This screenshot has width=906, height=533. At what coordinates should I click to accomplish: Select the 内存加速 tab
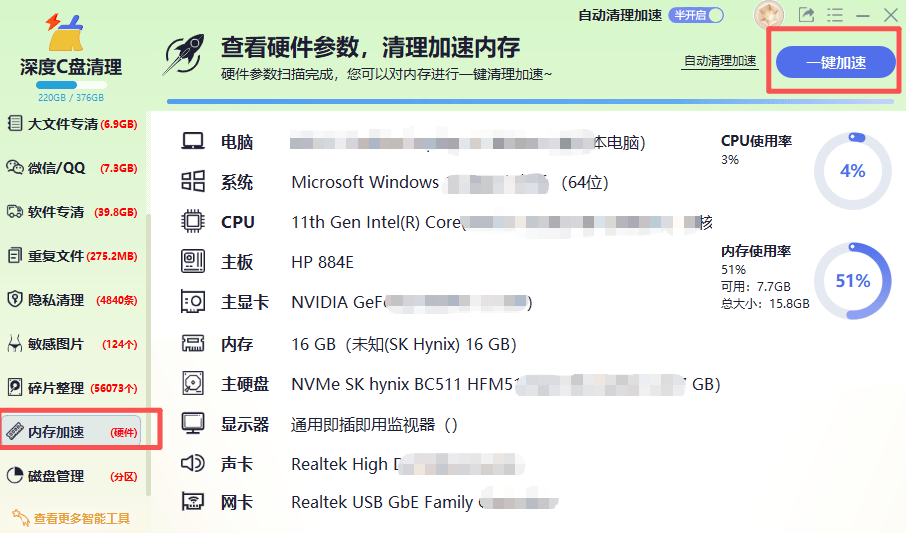(72, 431)
